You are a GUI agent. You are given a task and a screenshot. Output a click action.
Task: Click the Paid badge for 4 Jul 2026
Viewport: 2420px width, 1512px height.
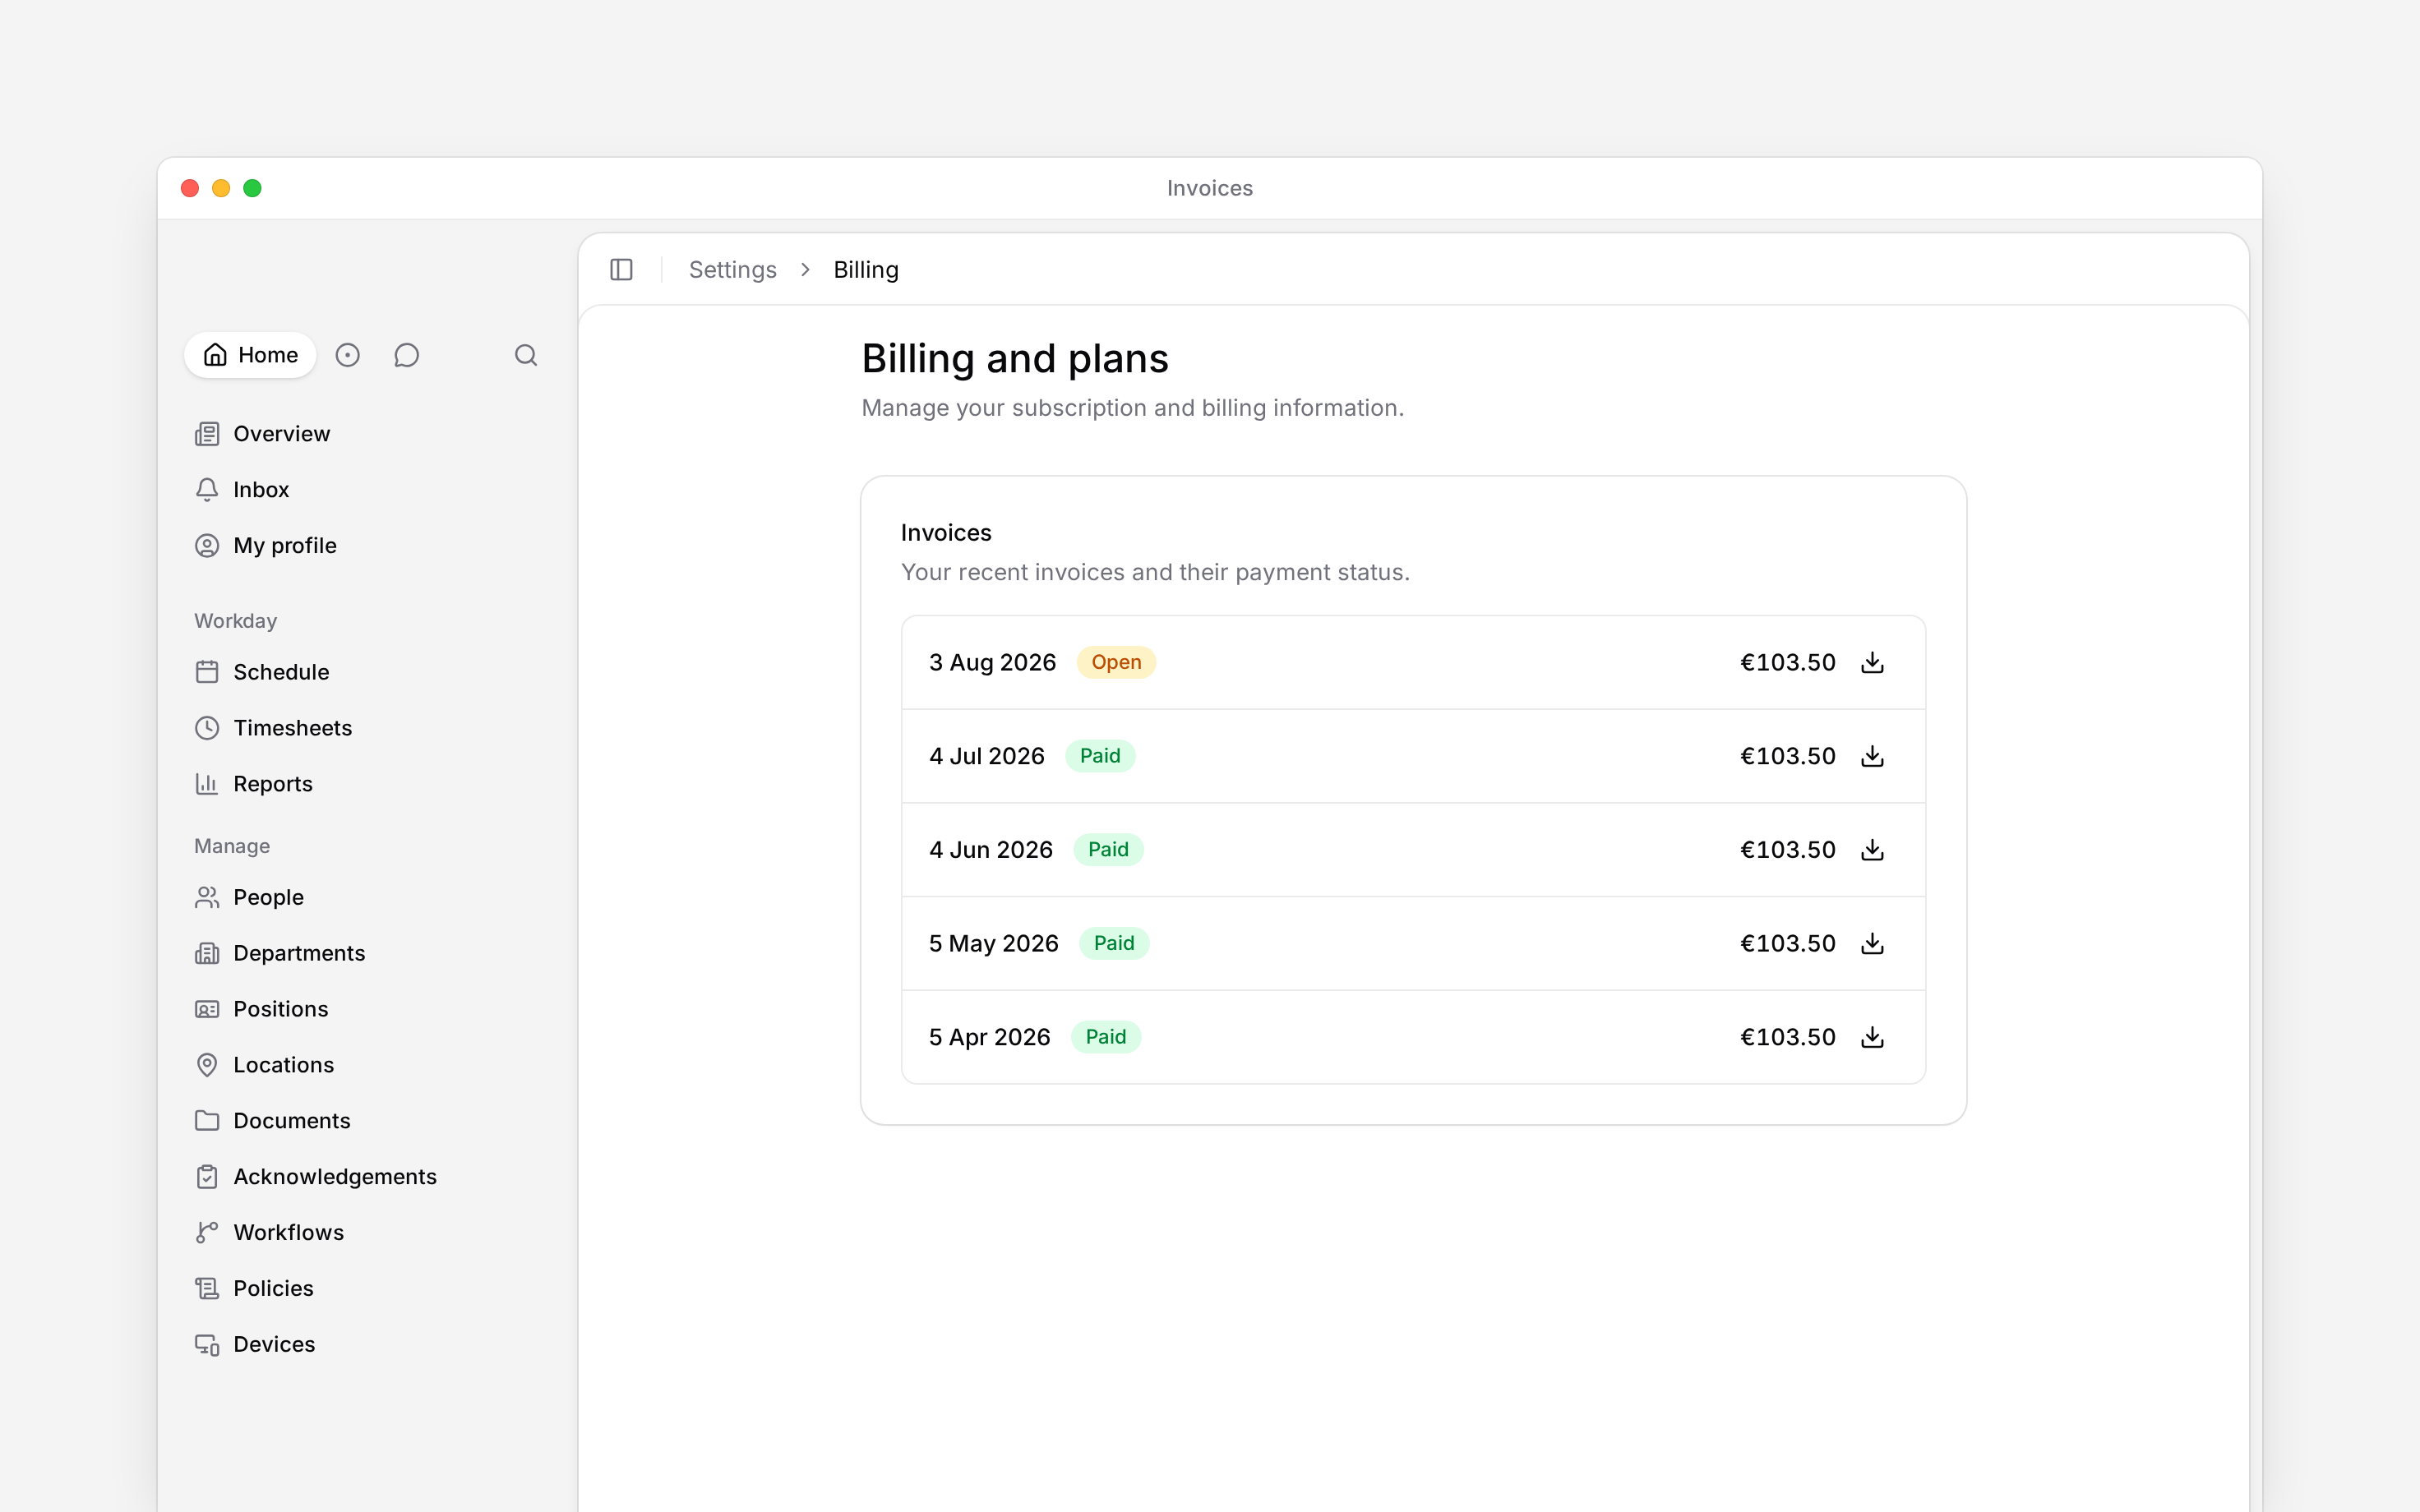point(1100,756)
